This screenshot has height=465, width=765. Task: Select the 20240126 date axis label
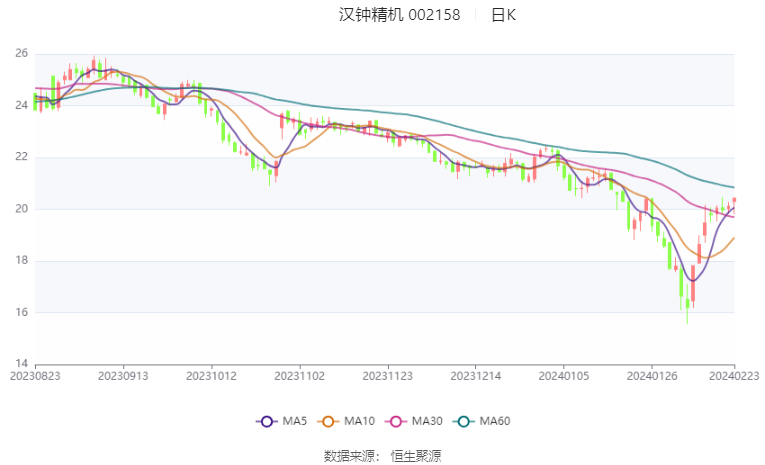pyautogui.click(x=652, y=376)
